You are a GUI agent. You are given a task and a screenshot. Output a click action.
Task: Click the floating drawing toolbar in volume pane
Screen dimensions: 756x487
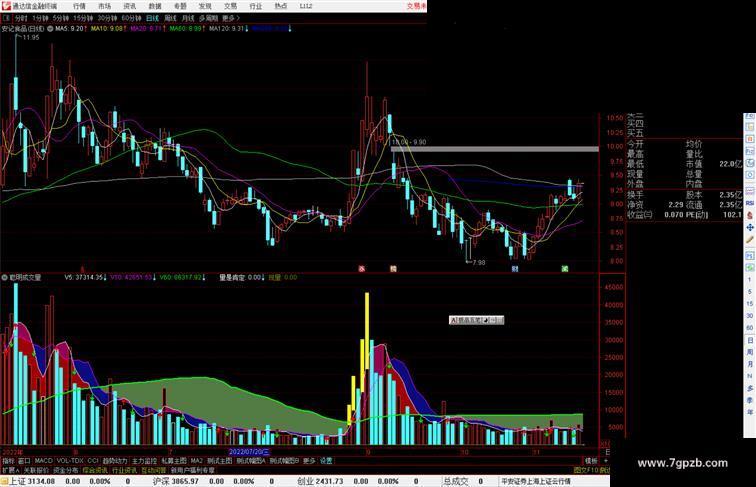pyautogui.click(x=476, y=320)
